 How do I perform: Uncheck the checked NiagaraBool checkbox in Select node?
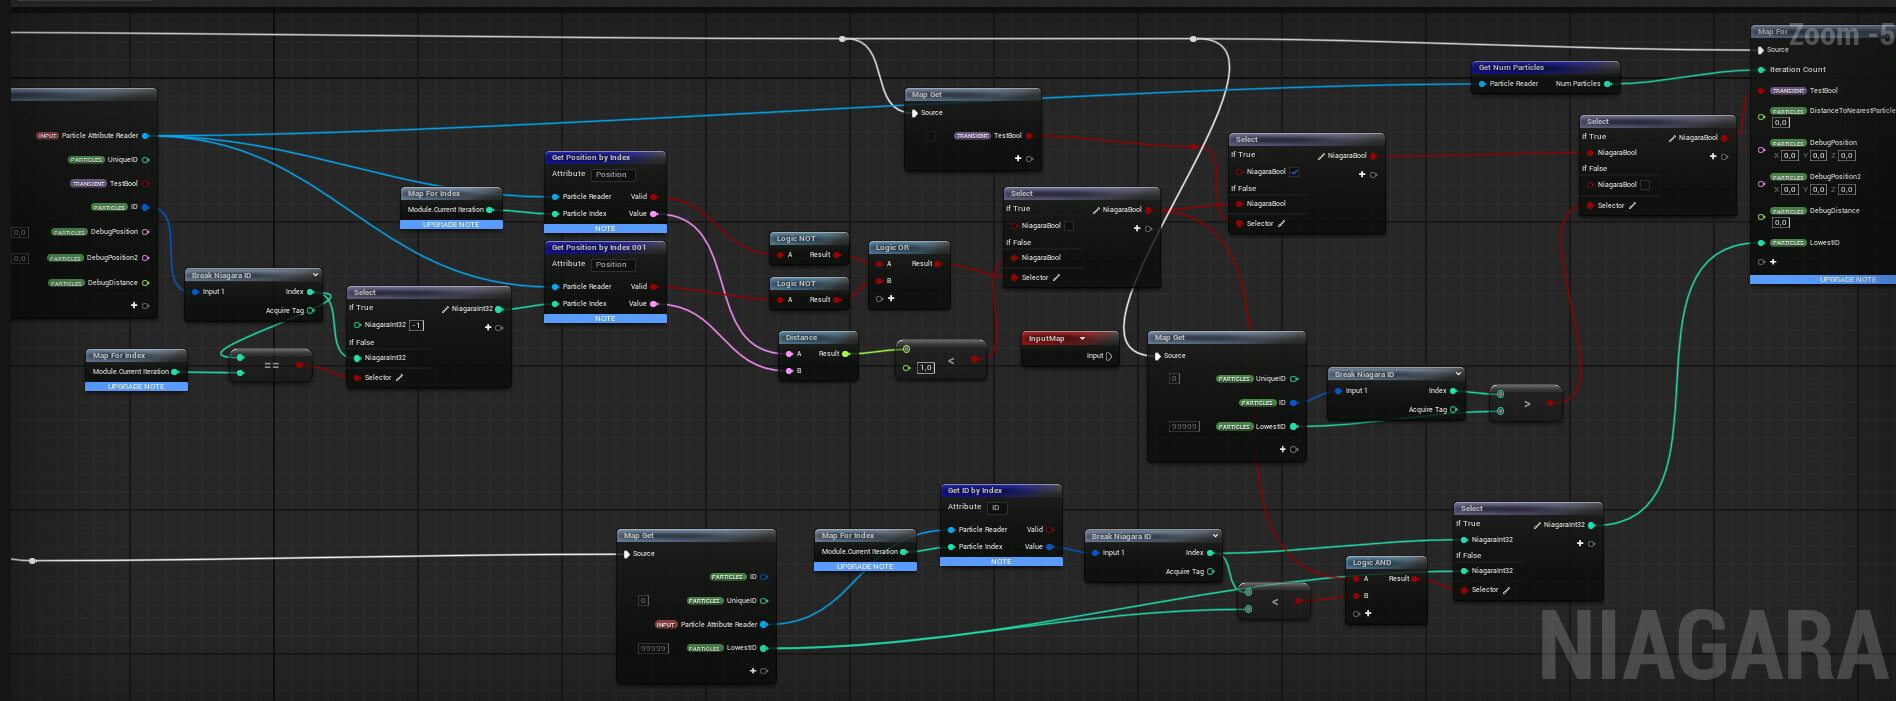point(1294,172)
